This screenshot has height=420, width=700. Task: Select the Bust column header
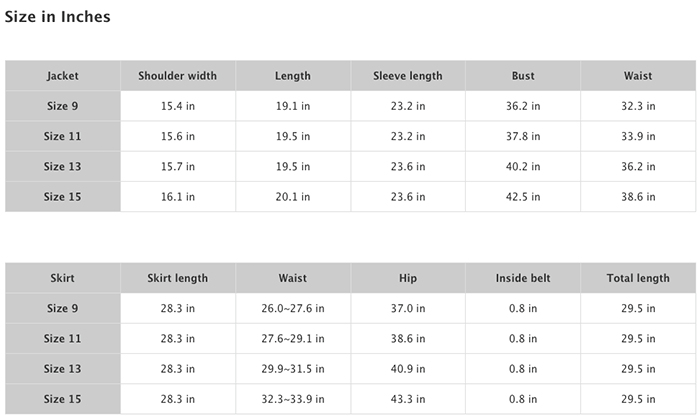point(523,75)
